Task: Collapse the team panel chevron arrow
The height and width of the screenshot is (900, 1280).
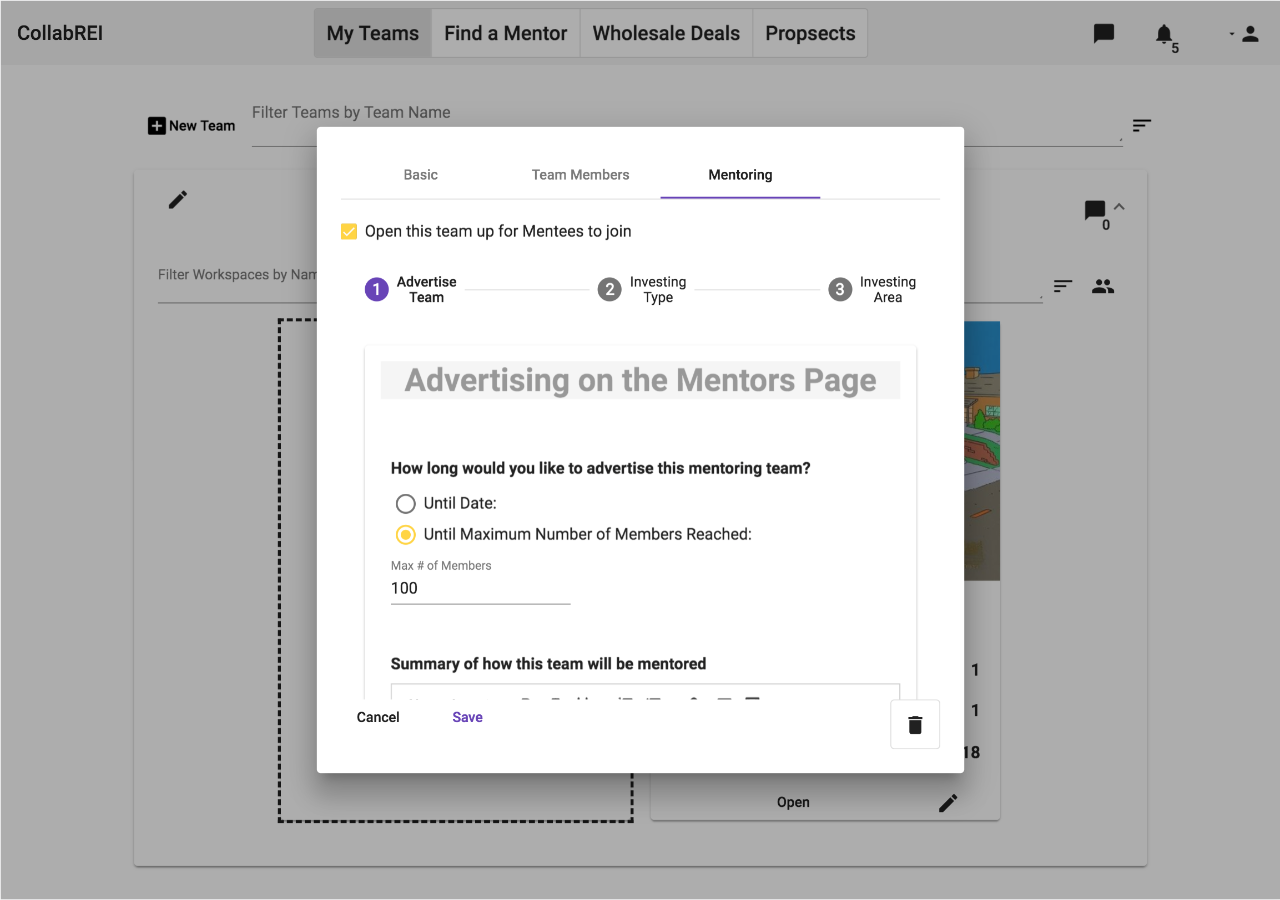Action: point(1119,207)
